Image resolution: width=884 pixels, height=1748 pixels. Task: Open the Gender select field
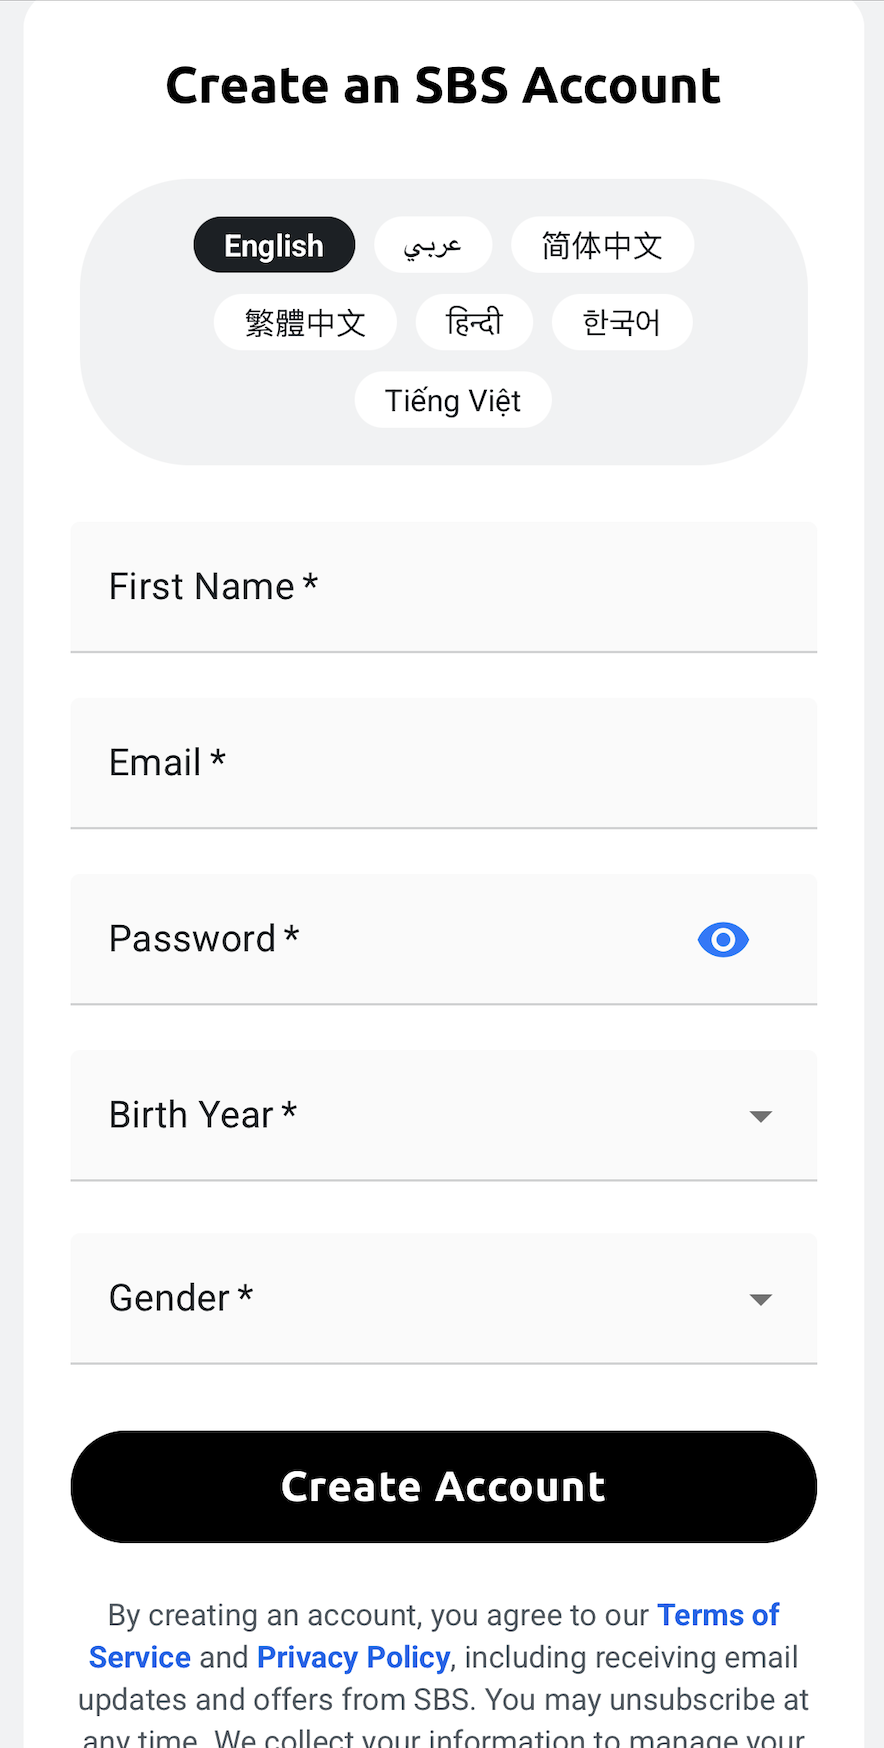coord(444,1298)
